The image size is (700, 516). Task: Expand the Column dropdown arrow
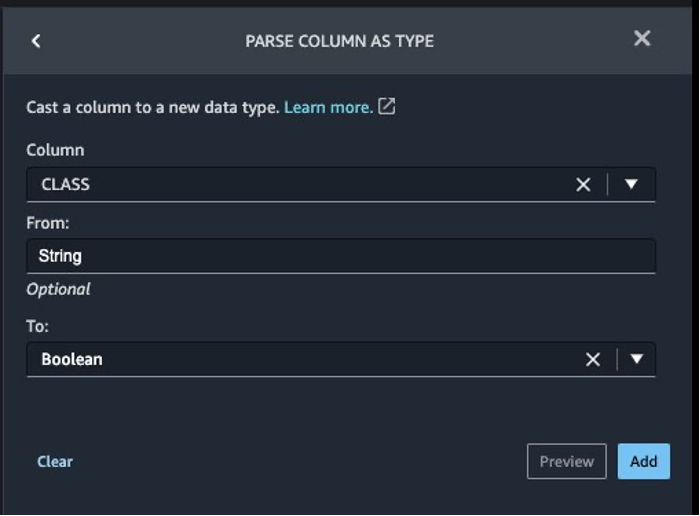pos(631,184)
